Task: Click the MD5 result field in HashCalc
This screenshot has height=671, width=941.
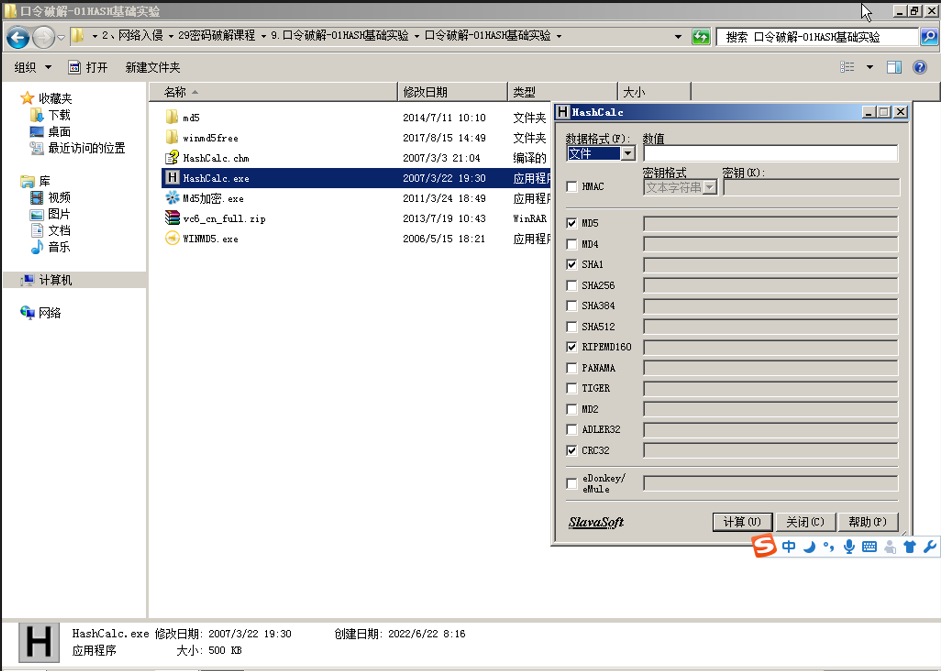Action: [771, 224]
